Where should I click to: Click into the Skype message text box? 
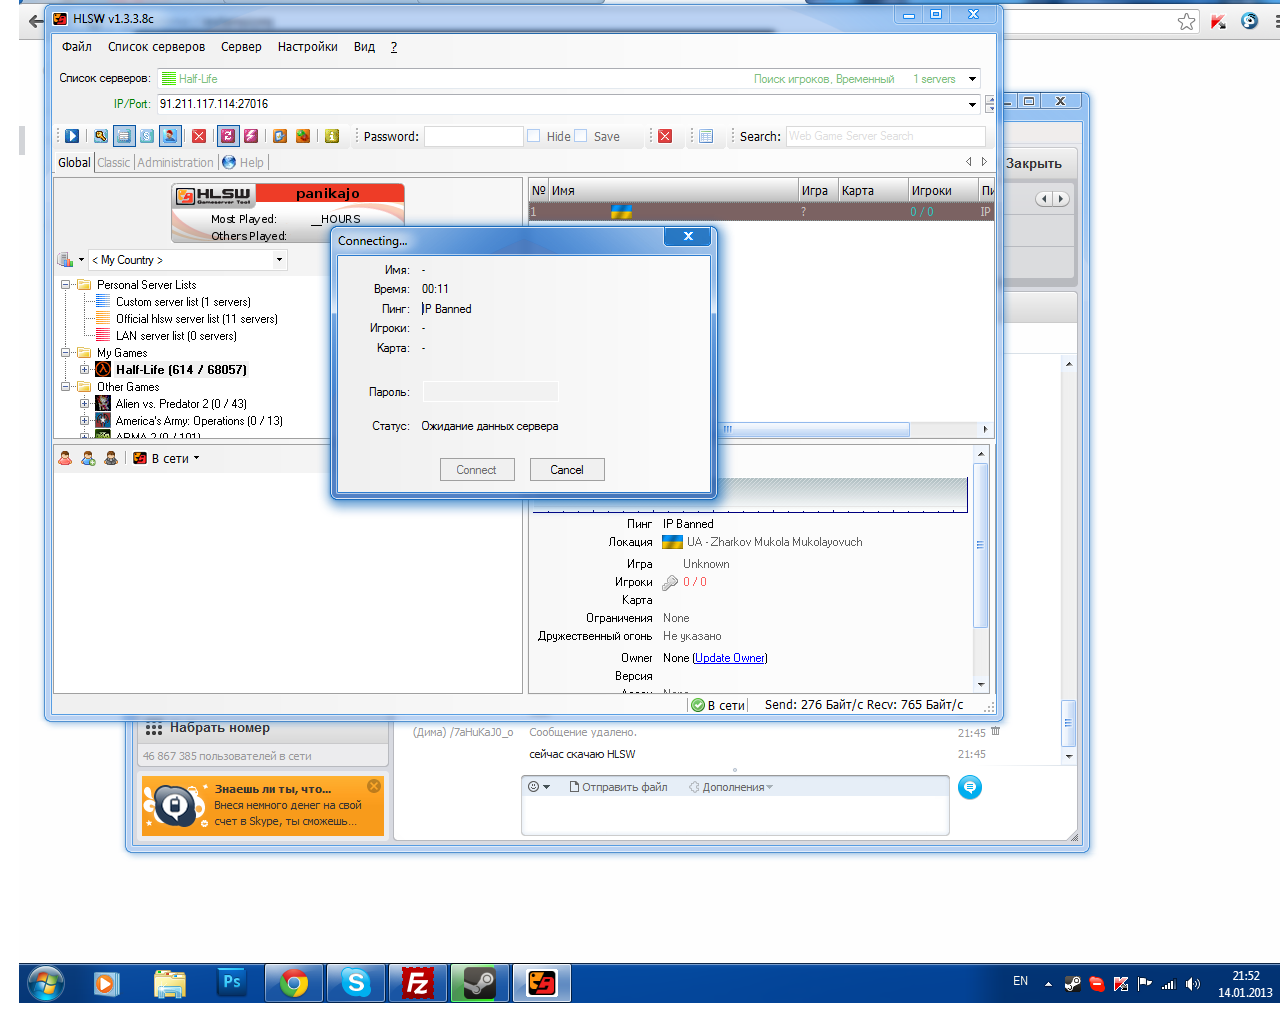click(x=735, y=815)
